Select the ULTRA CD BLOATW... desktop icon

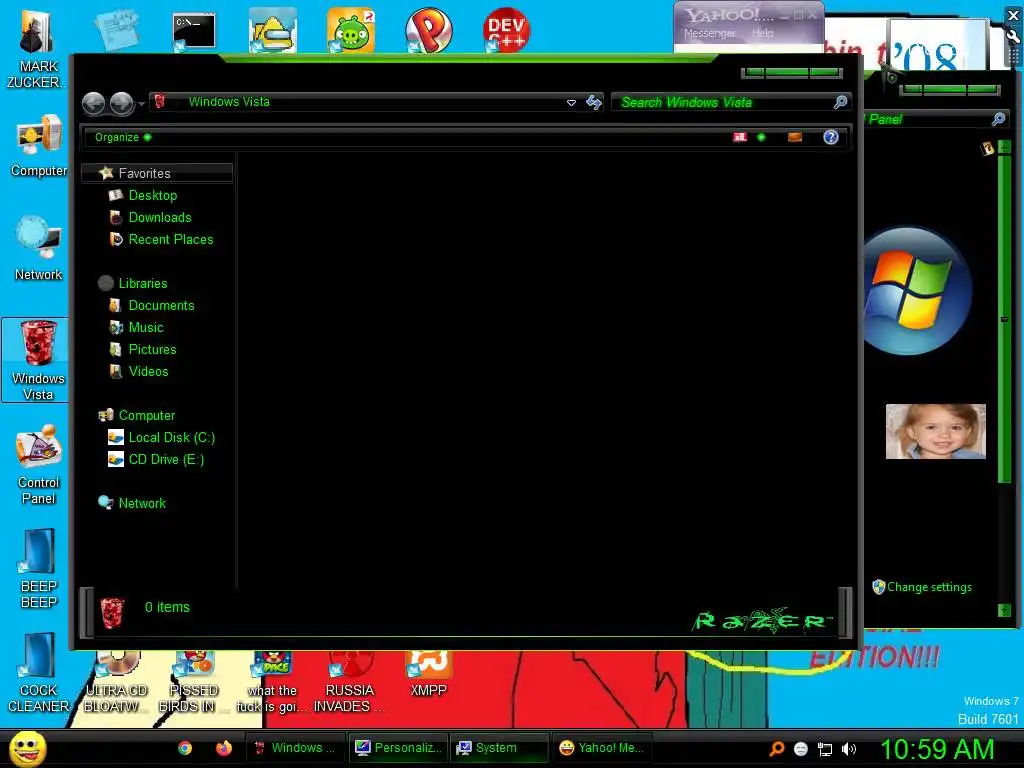pyautogui.click(x=116, y=682)
